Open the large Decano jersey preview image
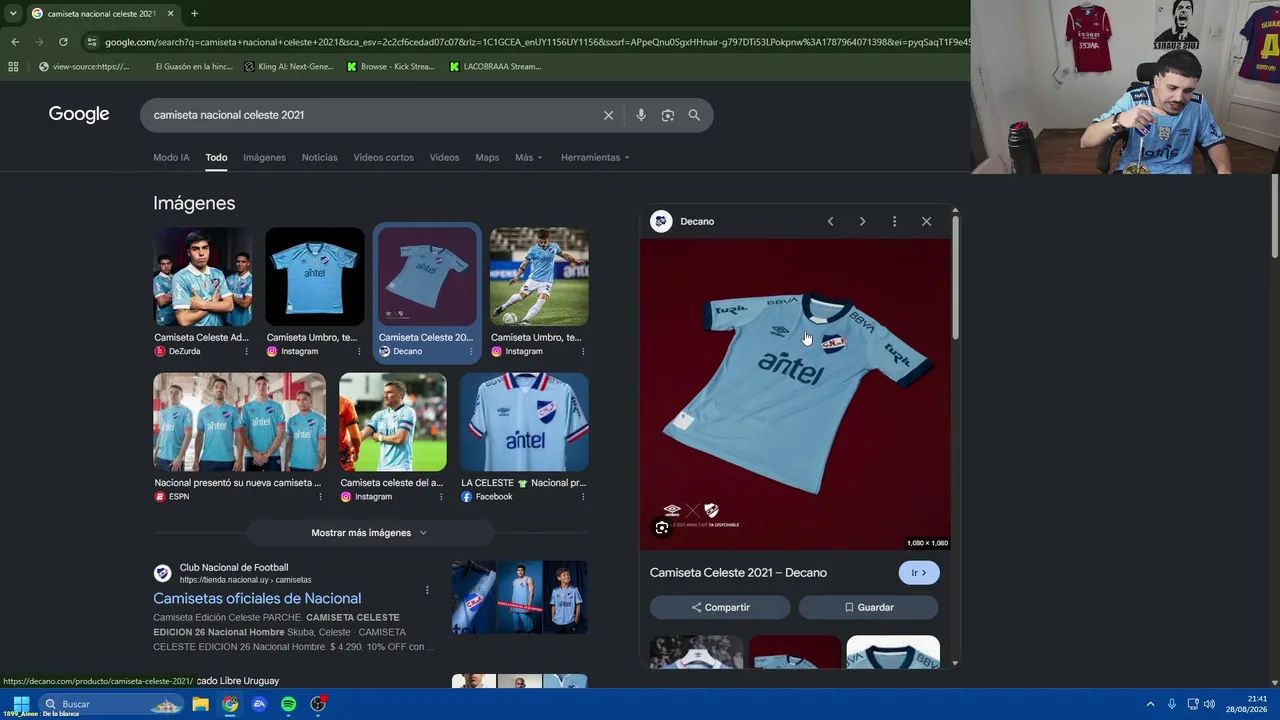The image size is (1280, 720). pos(795,394)
